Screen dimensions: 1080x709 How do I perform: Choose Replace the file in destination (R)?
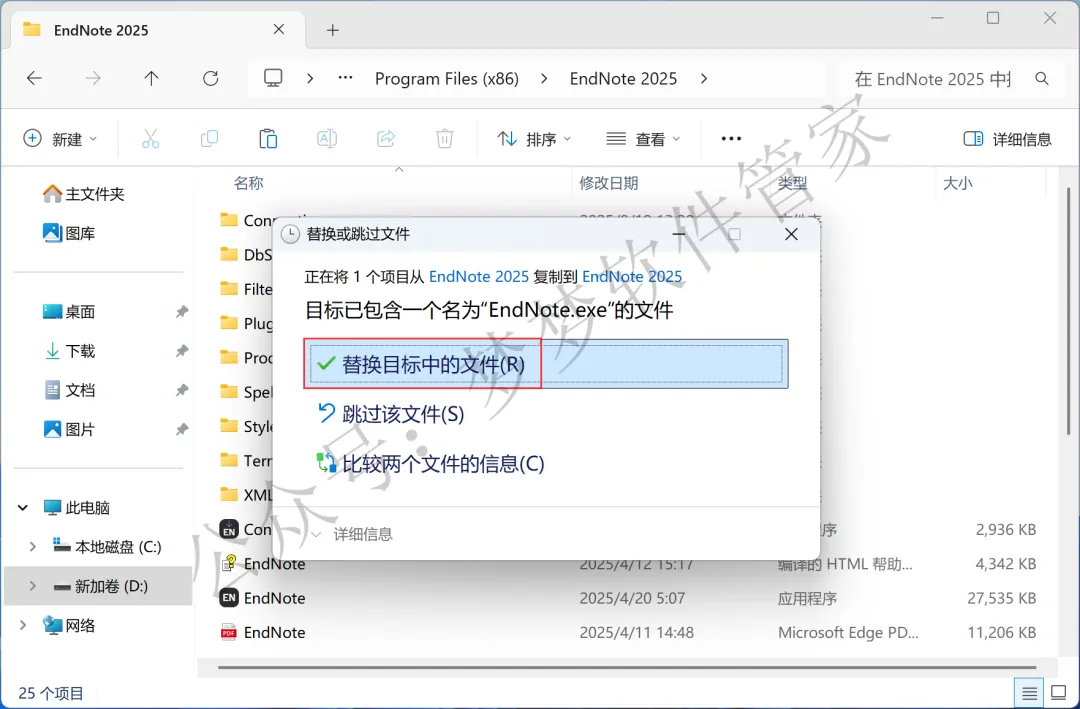546,364
